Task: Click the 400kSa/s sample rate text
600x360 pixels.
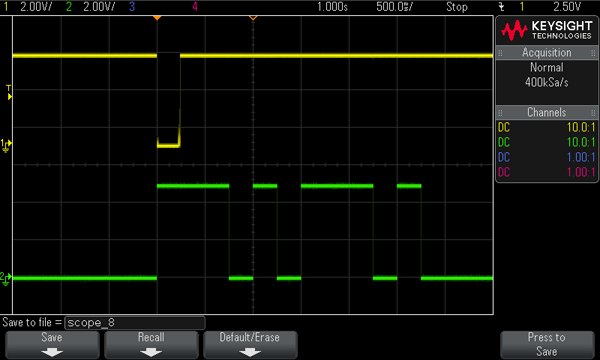Action: (x=547, y=82)
